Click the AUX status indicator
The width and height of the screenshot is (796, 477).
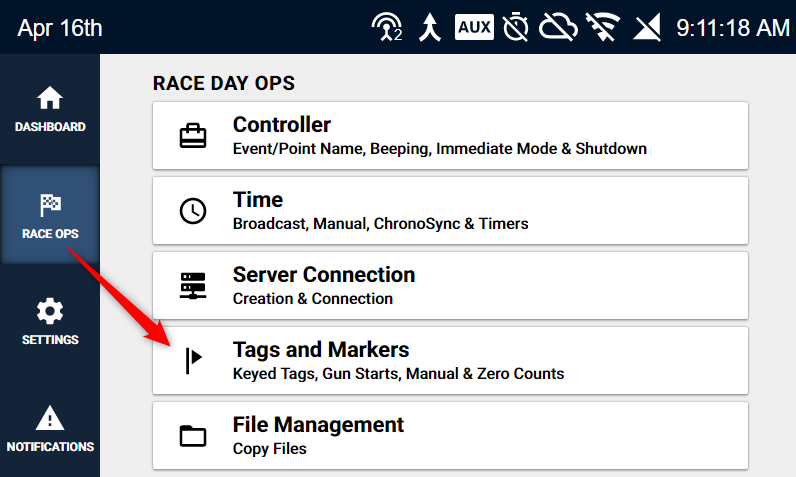pos(474,27)
